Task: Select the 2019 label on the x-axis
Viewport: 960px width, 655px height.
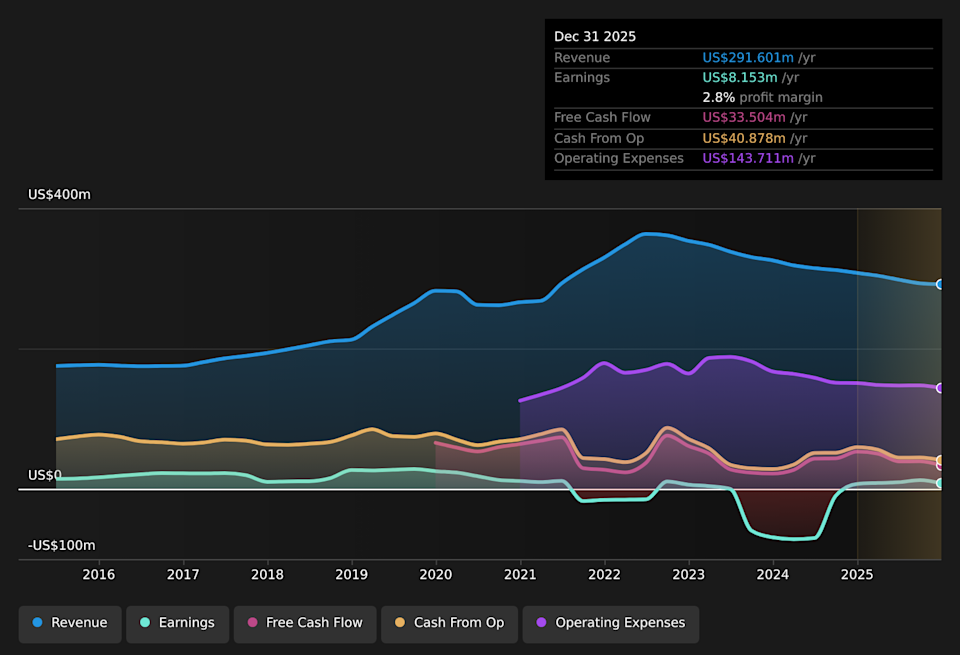Action: 351,574
